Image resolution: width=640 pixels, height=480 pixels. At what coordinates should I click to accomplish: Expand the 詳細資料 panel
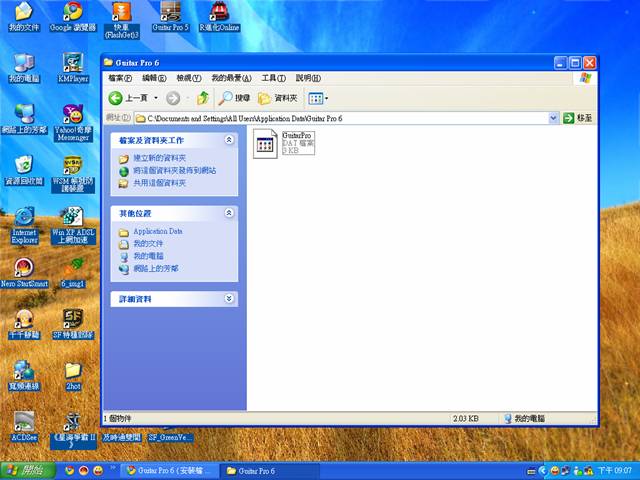[229, 299]
